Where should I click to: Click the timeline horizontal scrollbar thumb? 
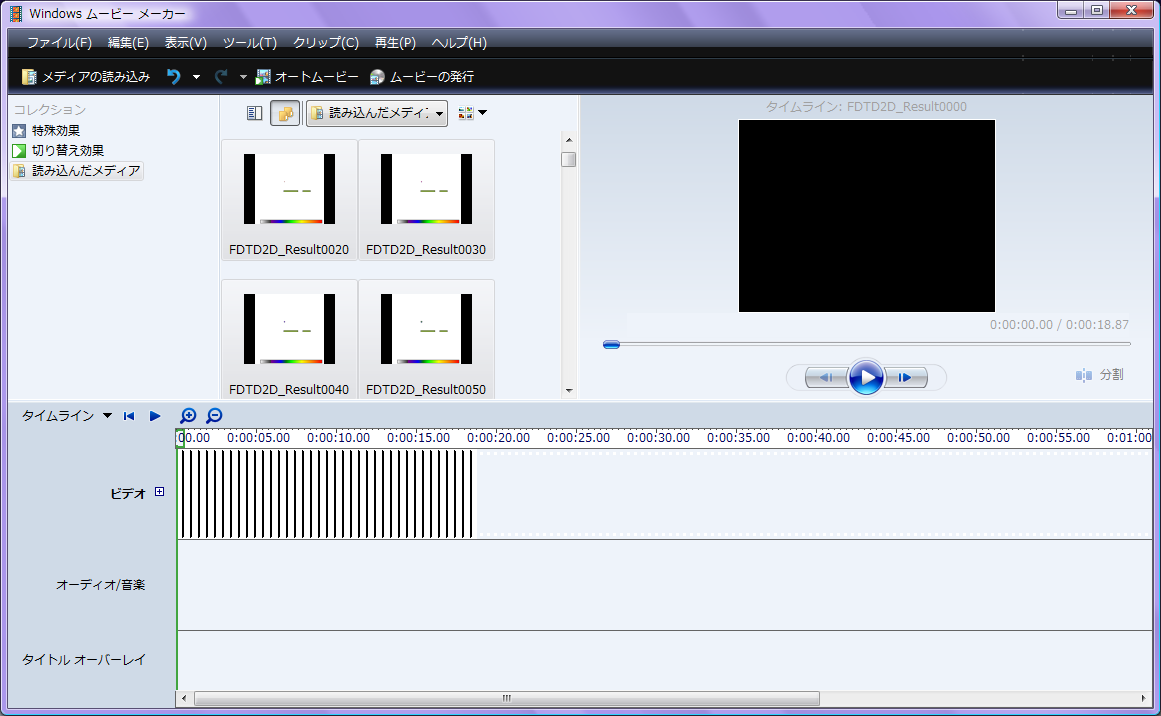tap(506, 698)
